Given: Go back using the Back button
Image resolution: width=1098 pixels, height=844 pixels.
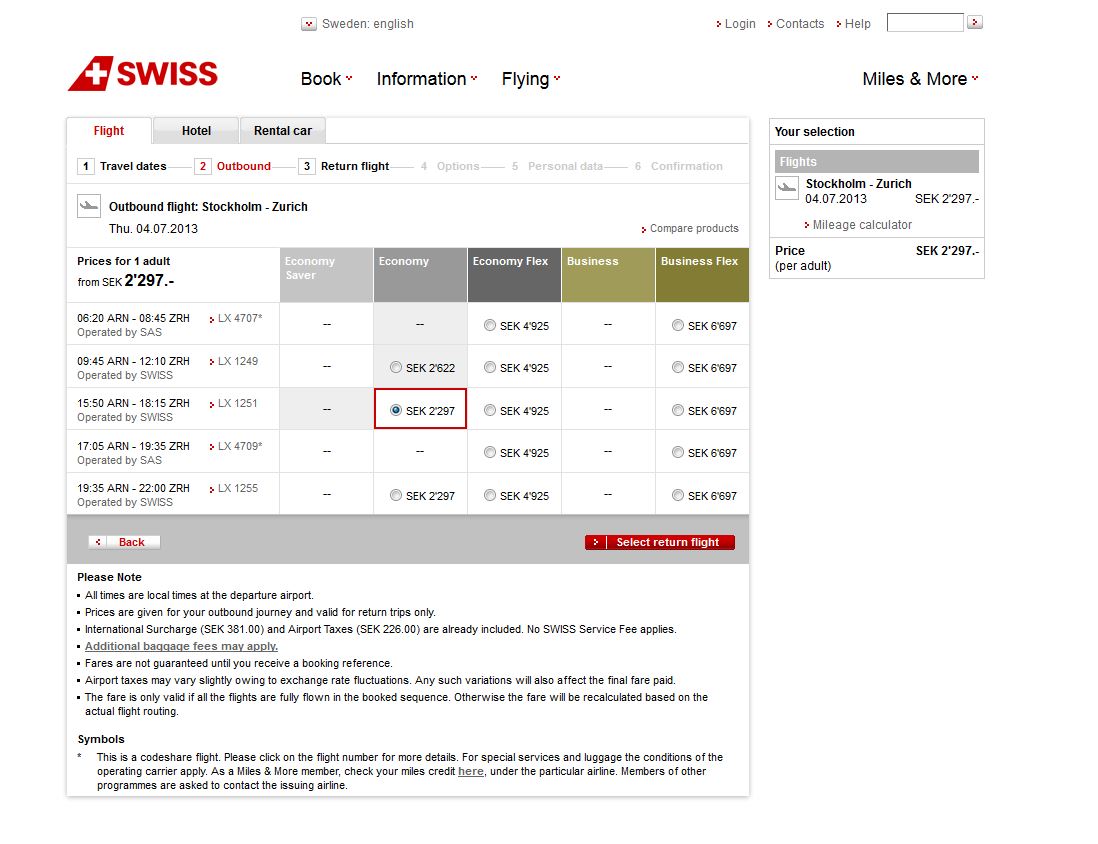Looking at the screenshot, I should pyautogui.click(x=125, y=542).
